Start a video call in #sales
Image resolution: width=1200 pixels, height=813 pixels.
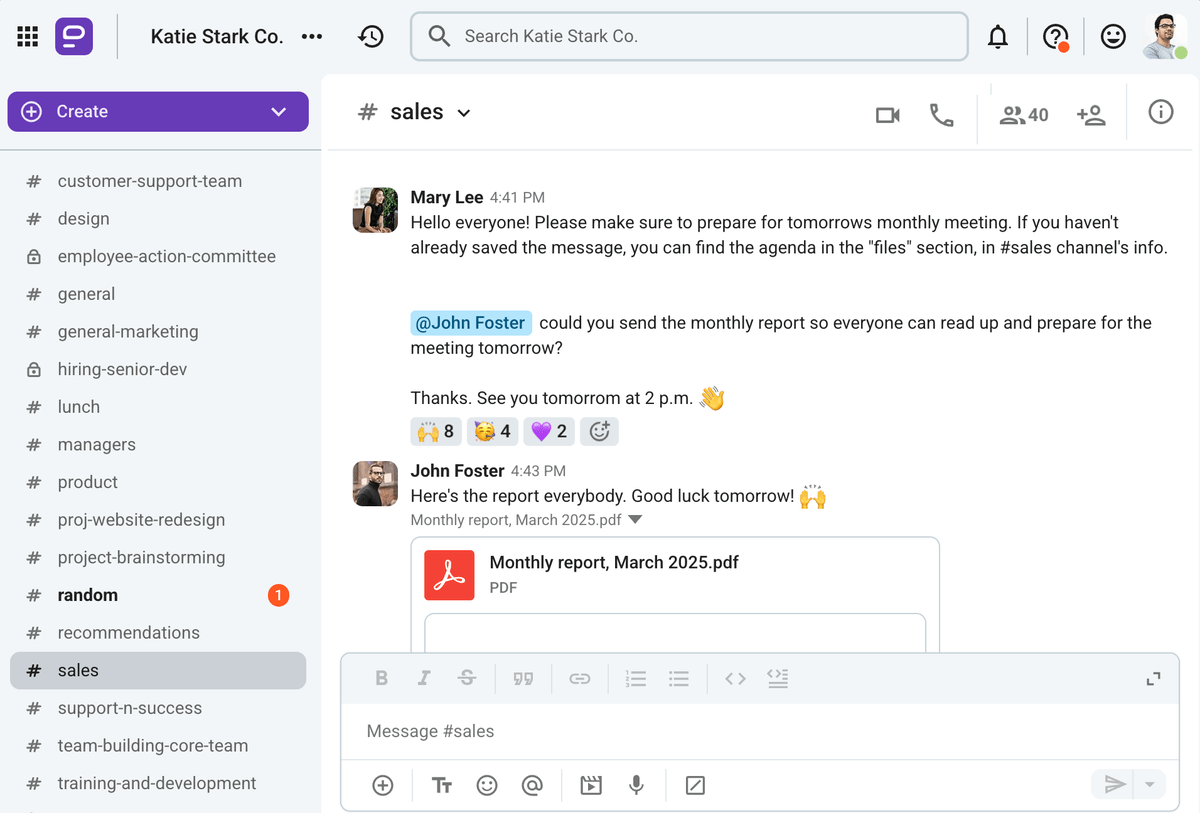886,114
